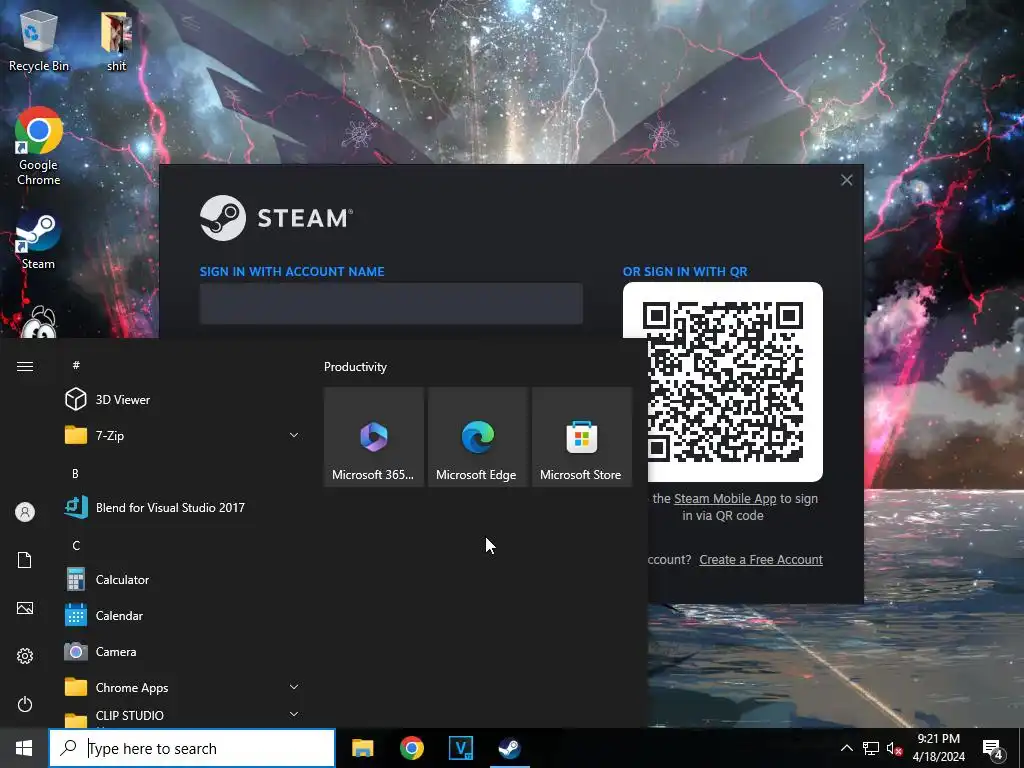Viewport: 1024px width, 768px height.
Task: Click the Windows Start button
Action: click(x=24, y=748)
